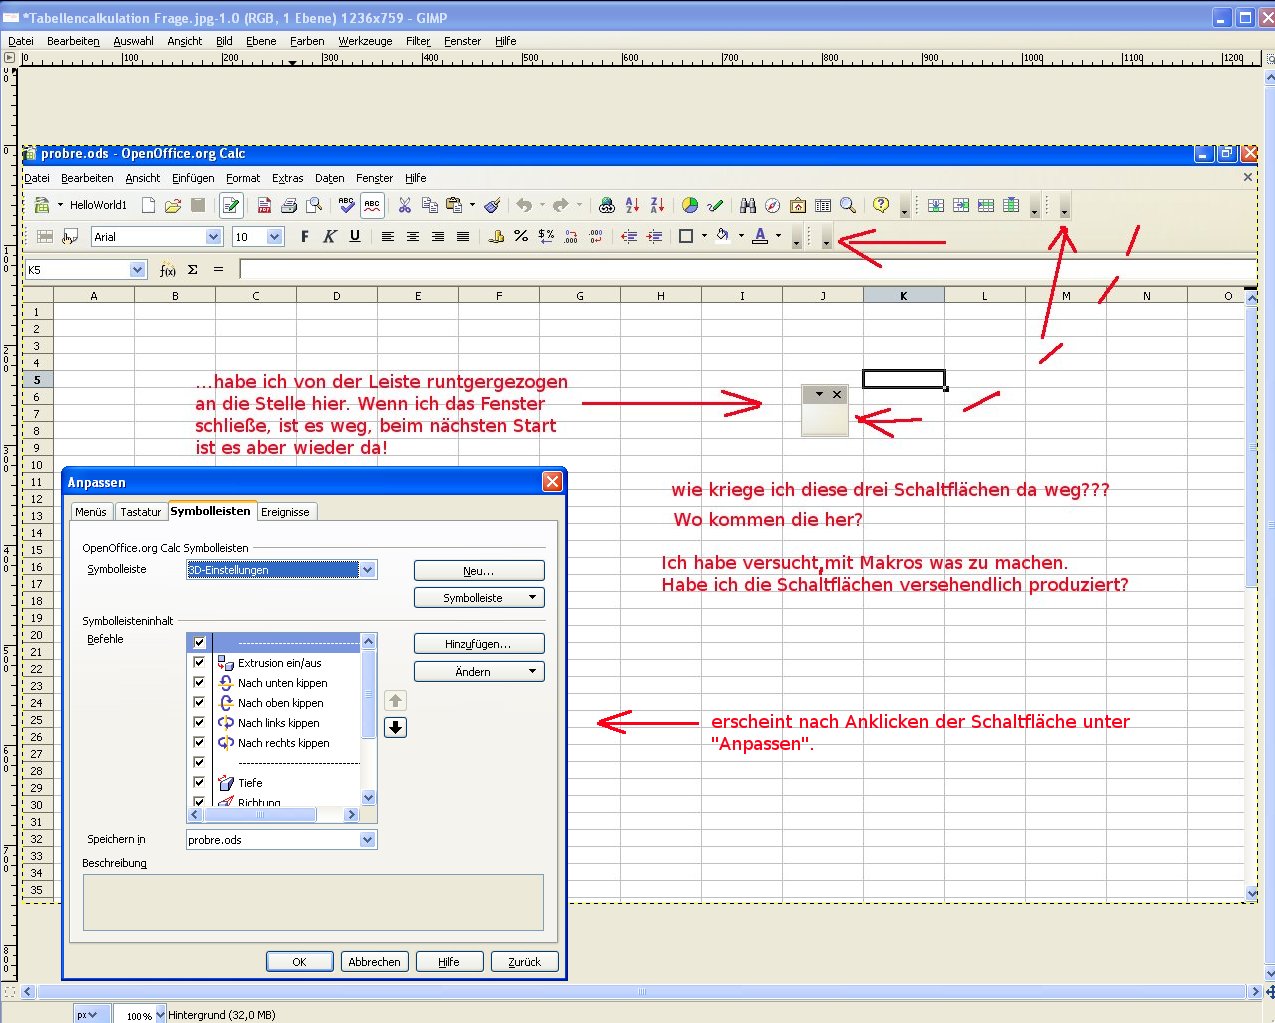Click the move-down arrow in Anpassen dialog
The height and width of the screenshot is (1023, 1275).
coord(396,727)
